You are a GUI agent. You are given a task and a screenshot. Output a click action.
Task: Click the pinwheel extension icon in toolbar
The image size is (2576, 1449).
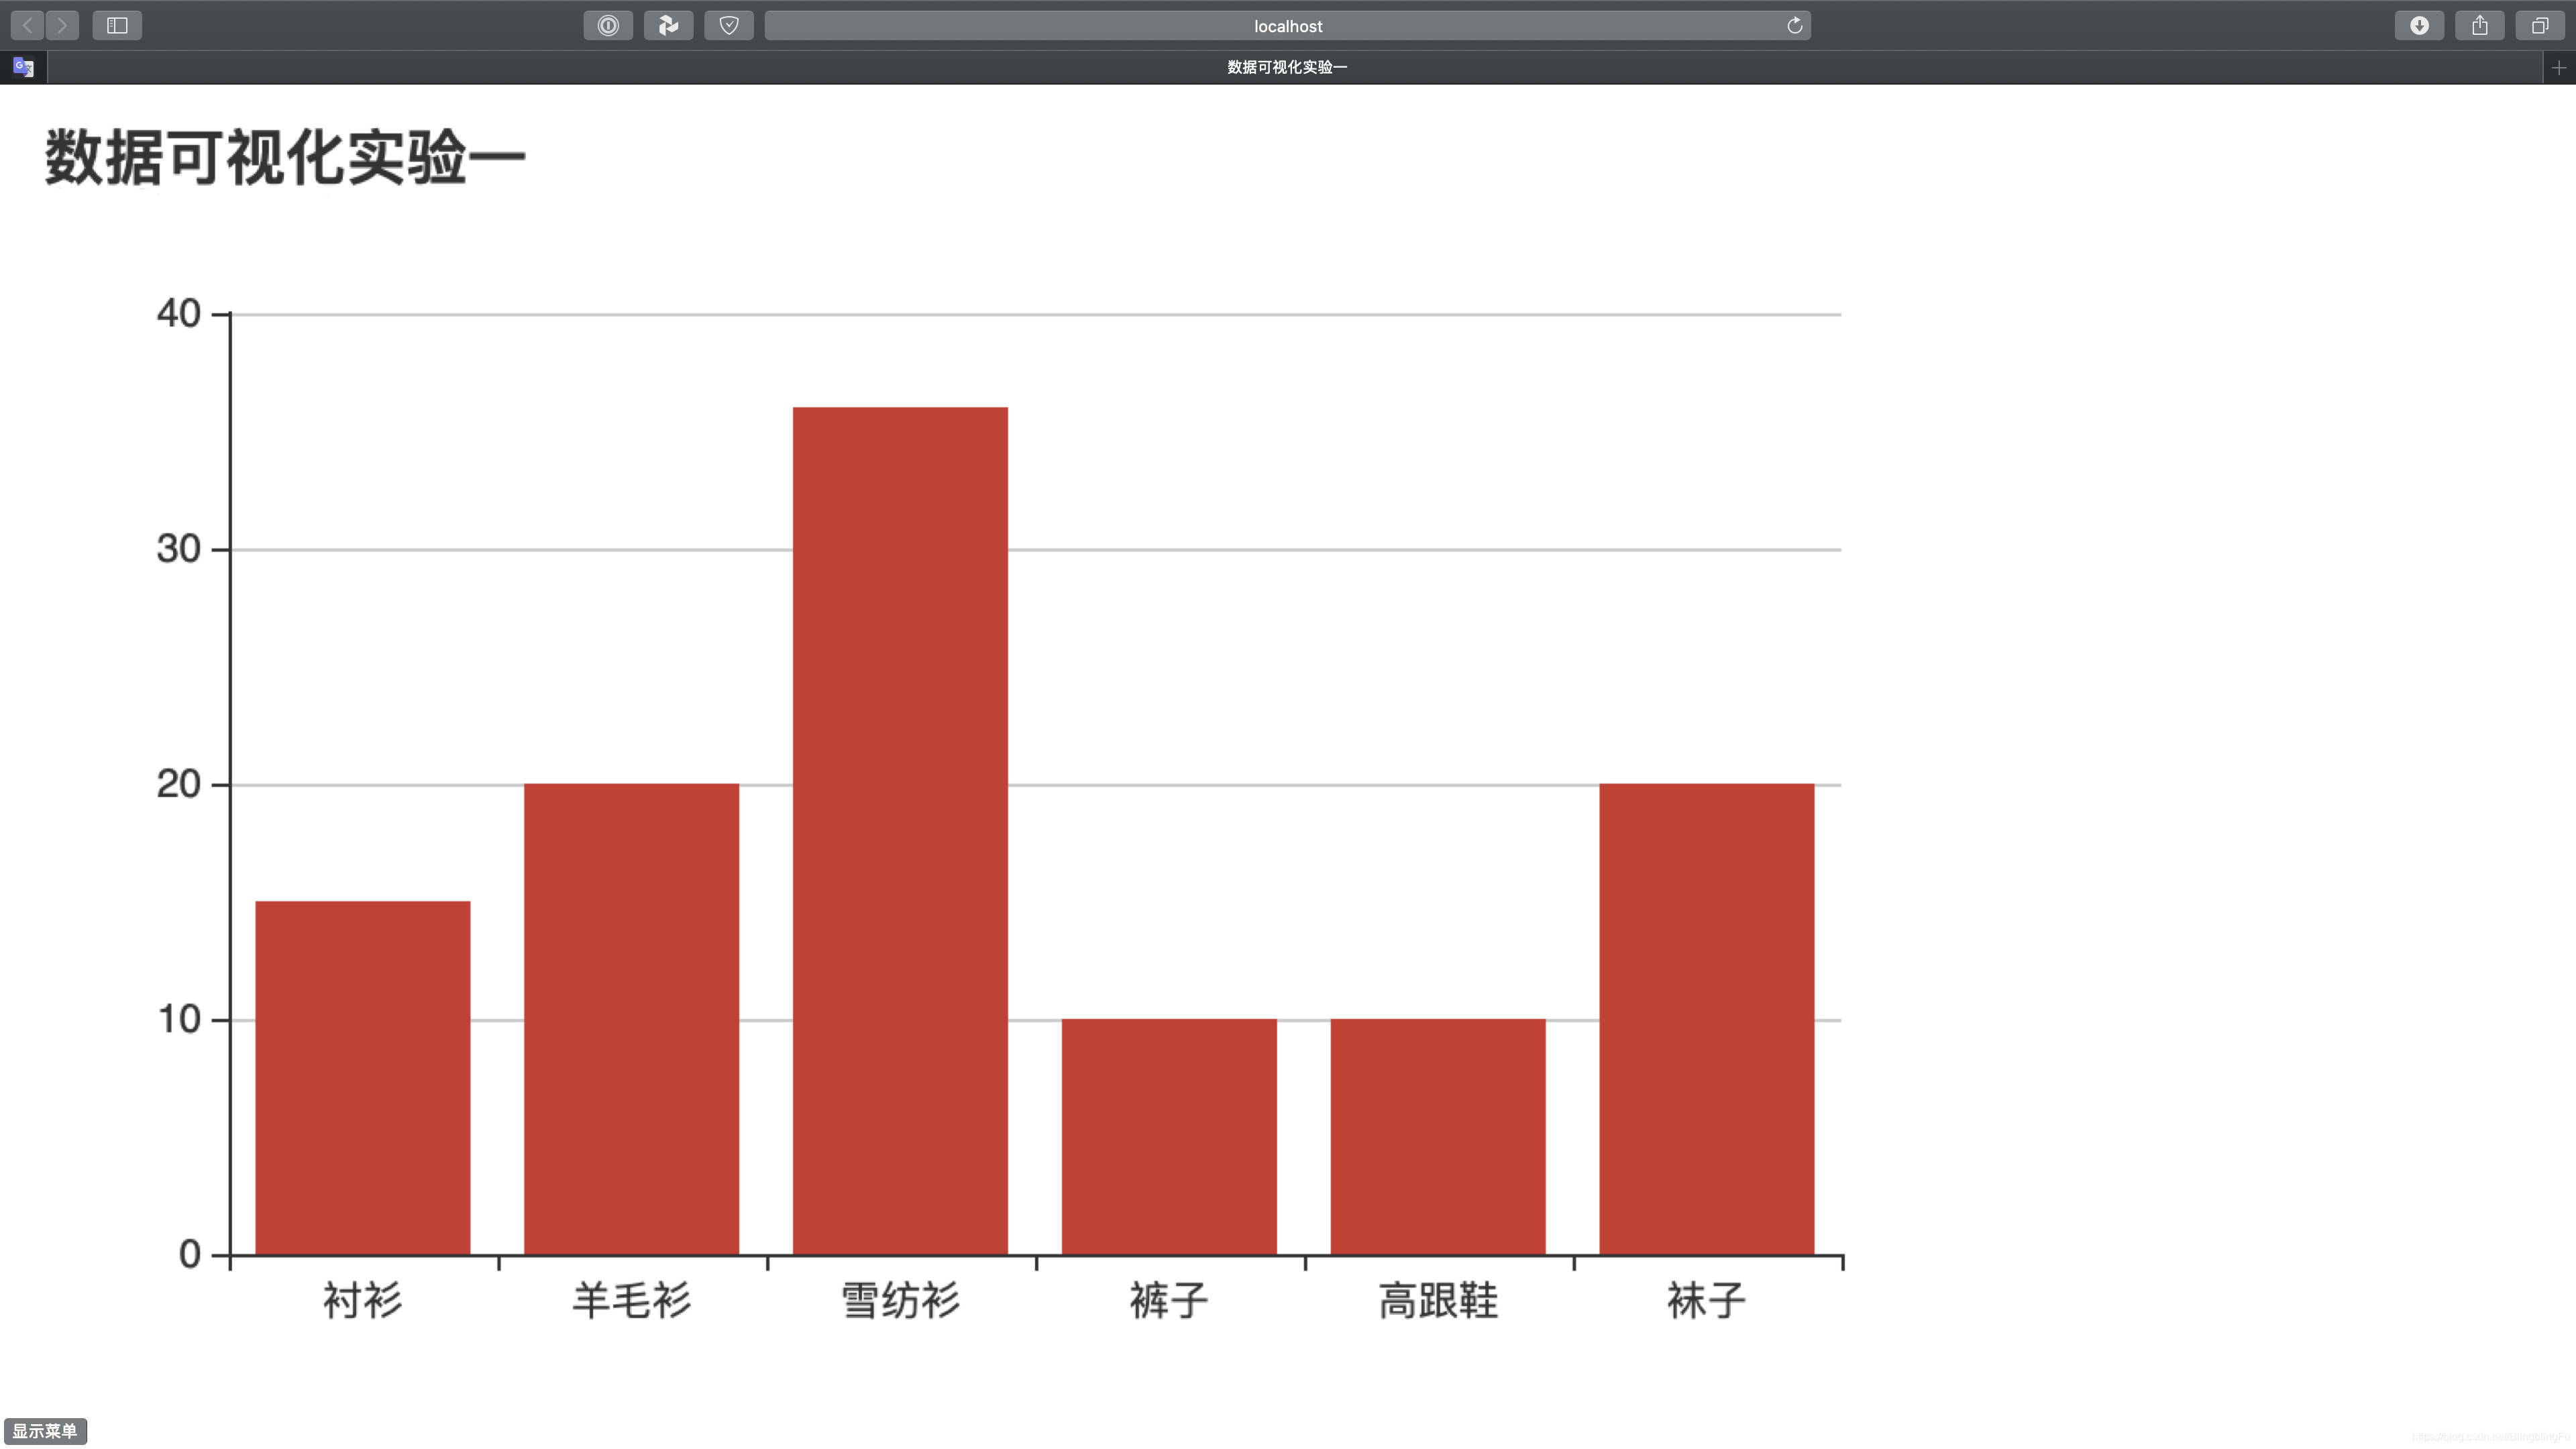coord(668,25)
